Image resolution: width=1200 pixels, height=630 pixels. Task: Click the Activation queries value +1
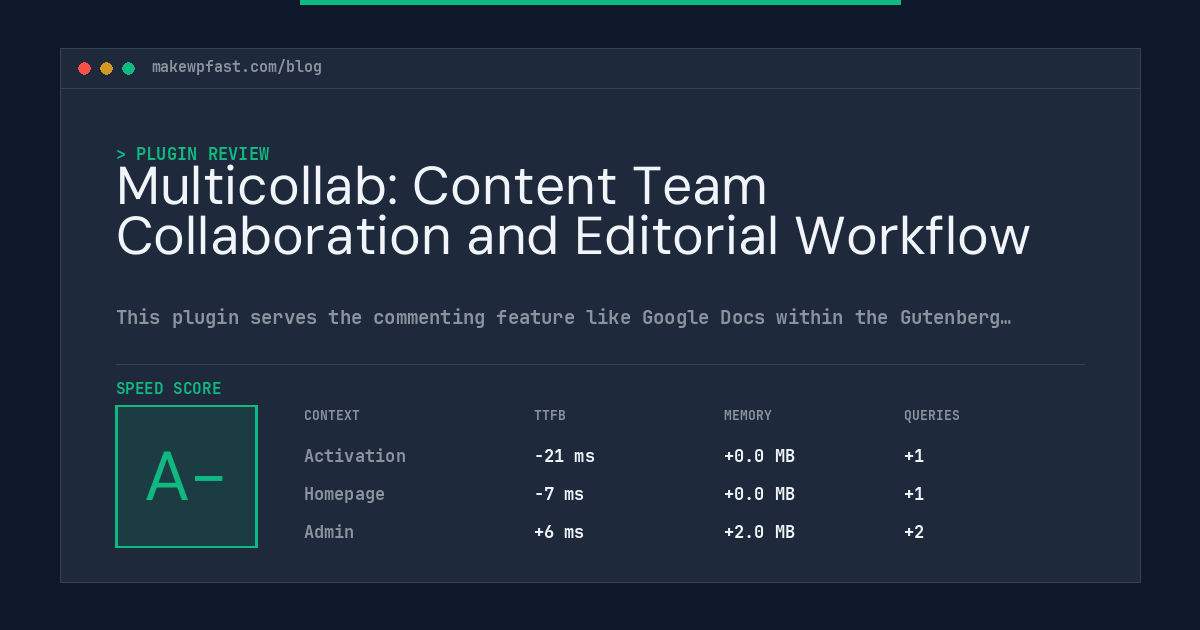[914, 456]
